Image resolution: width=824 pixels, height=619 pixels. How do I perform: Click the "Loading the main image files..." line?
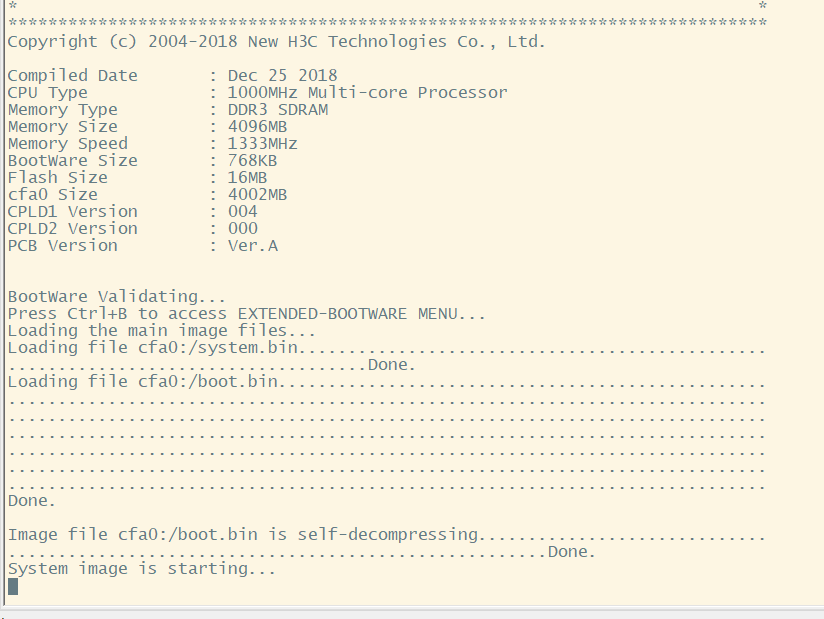[161, 331]
